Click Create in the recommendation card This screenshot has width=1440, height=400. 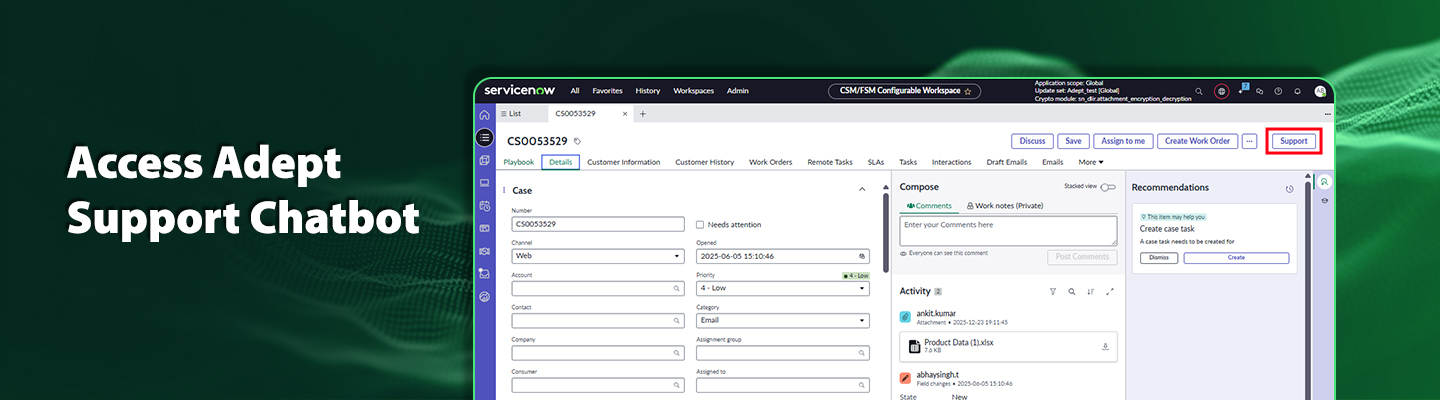1236,258
